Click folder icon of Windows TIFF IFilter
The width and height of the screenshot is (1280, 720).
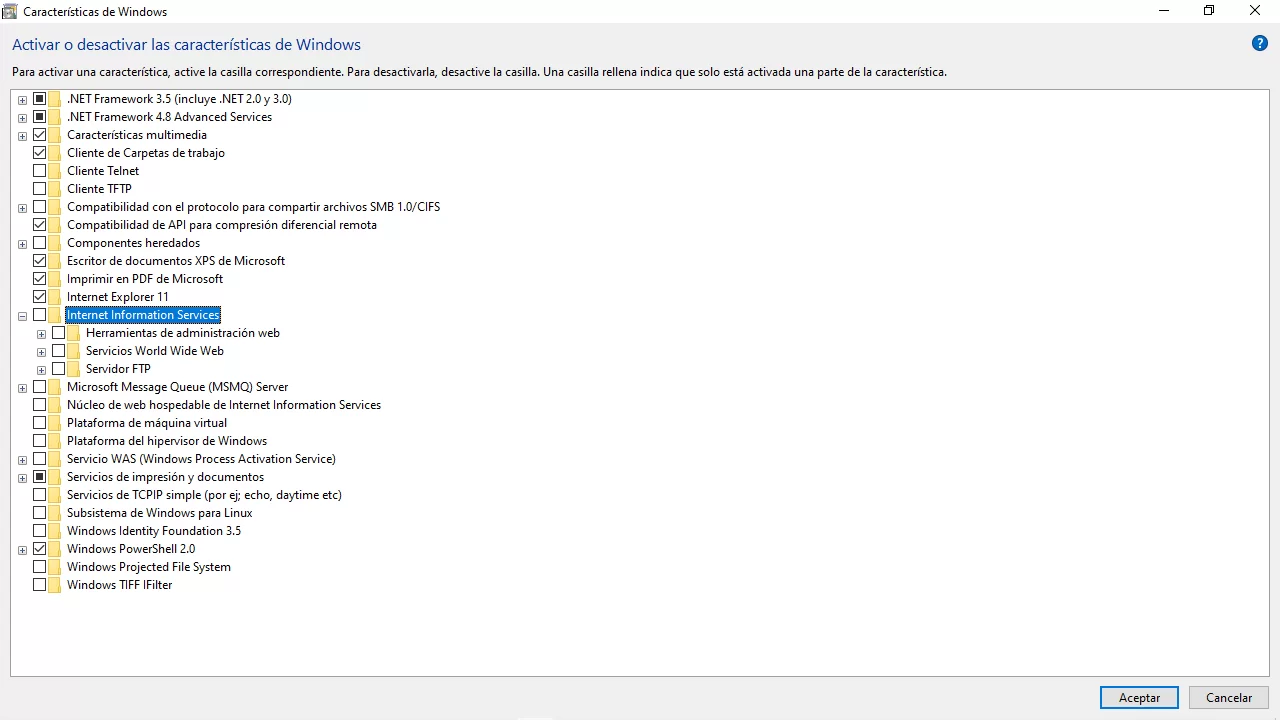tap(55, 585)
